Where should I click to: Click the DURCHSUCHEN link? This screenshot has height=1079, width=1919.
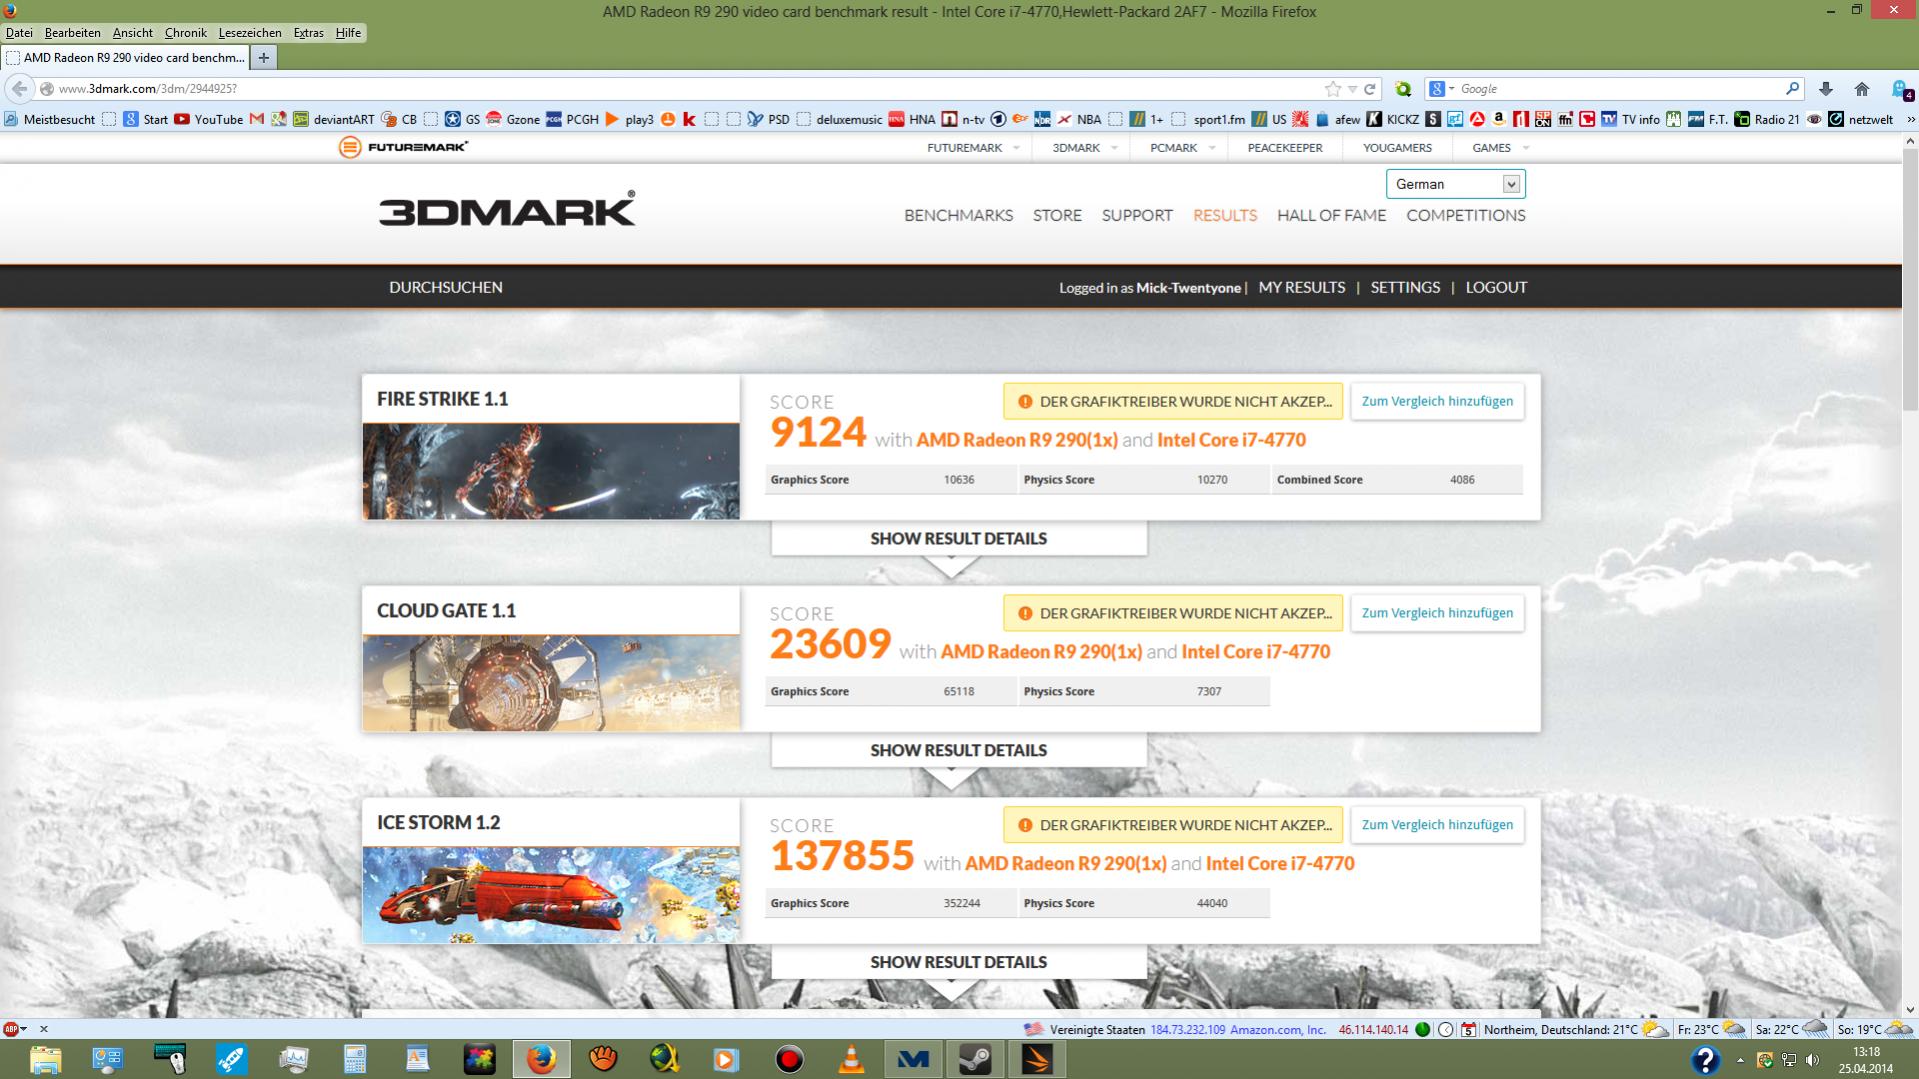[x=446, y=287]
